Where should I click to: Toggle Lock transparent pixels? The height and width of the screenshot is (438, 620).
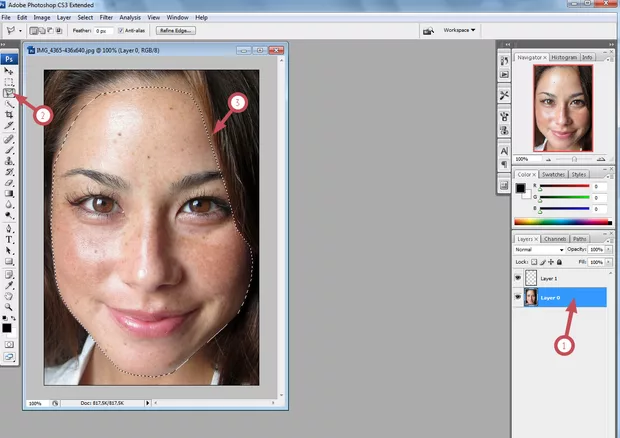[534, 262]
